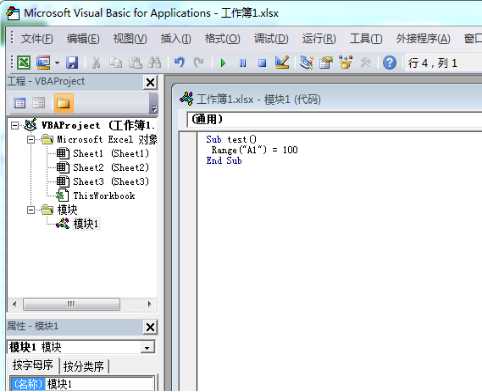This screenshot has width=482, height=392.
Task: Select ThisWorkbook in project tree
Action: pos(104,196)
